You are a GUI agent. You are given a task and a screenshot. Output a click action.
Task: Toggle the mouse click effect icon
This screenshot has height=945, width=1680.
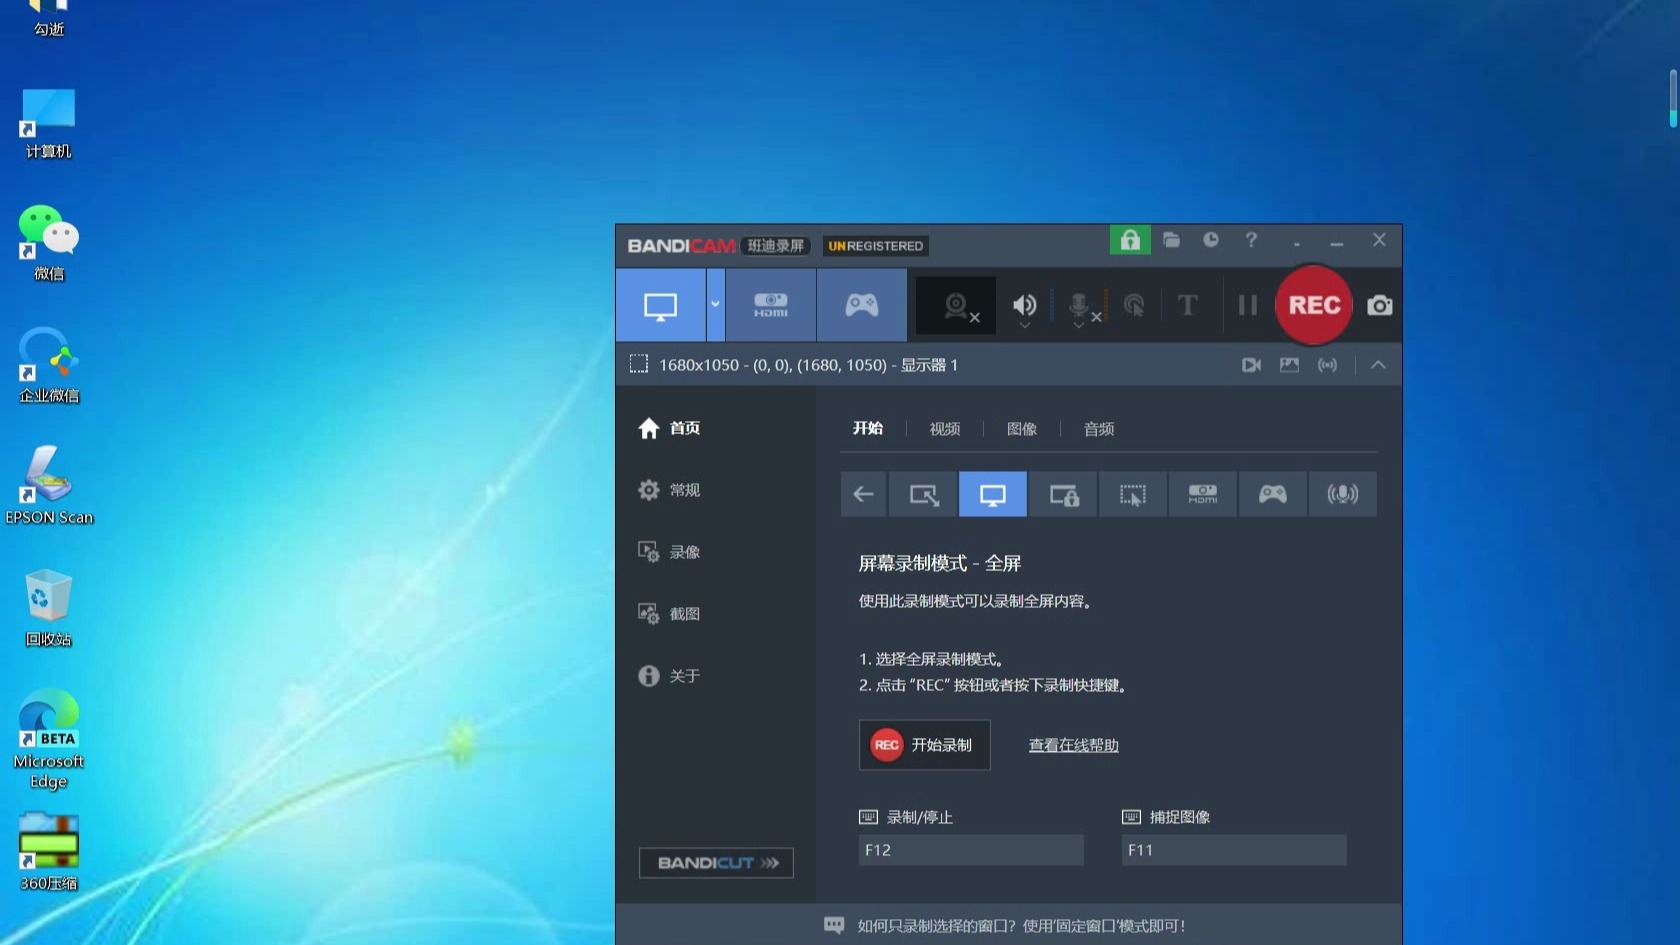(x=1134, y=306)
